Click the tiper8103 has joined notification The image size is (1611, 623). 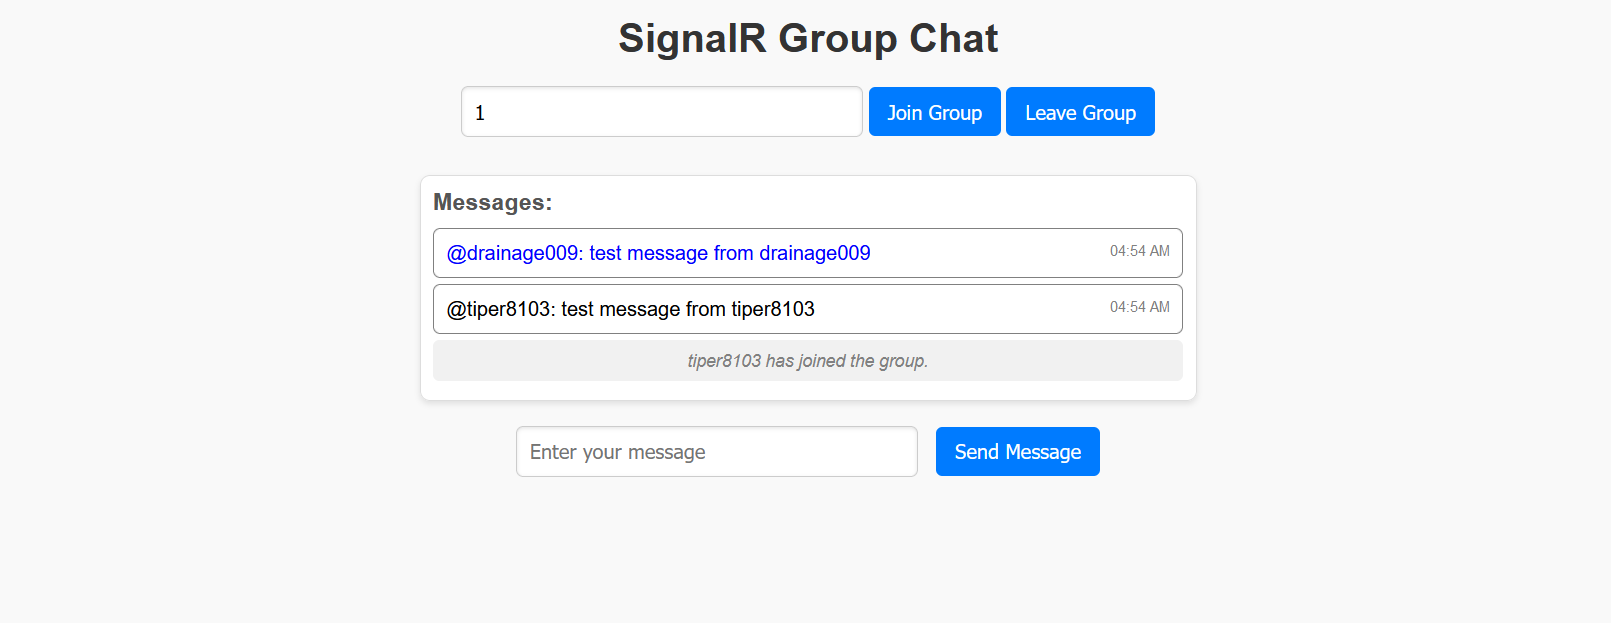[807, 361]
